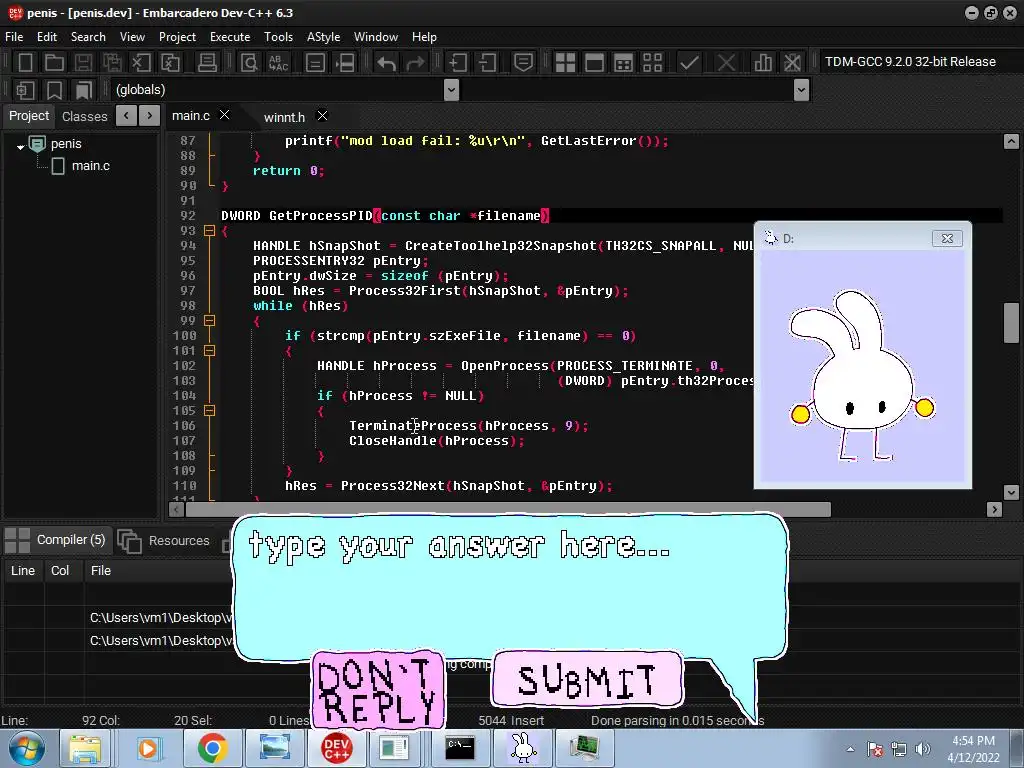Open the AStyle menu
The width and height of the screenshot is (1024, 768).
pos(323,37)
